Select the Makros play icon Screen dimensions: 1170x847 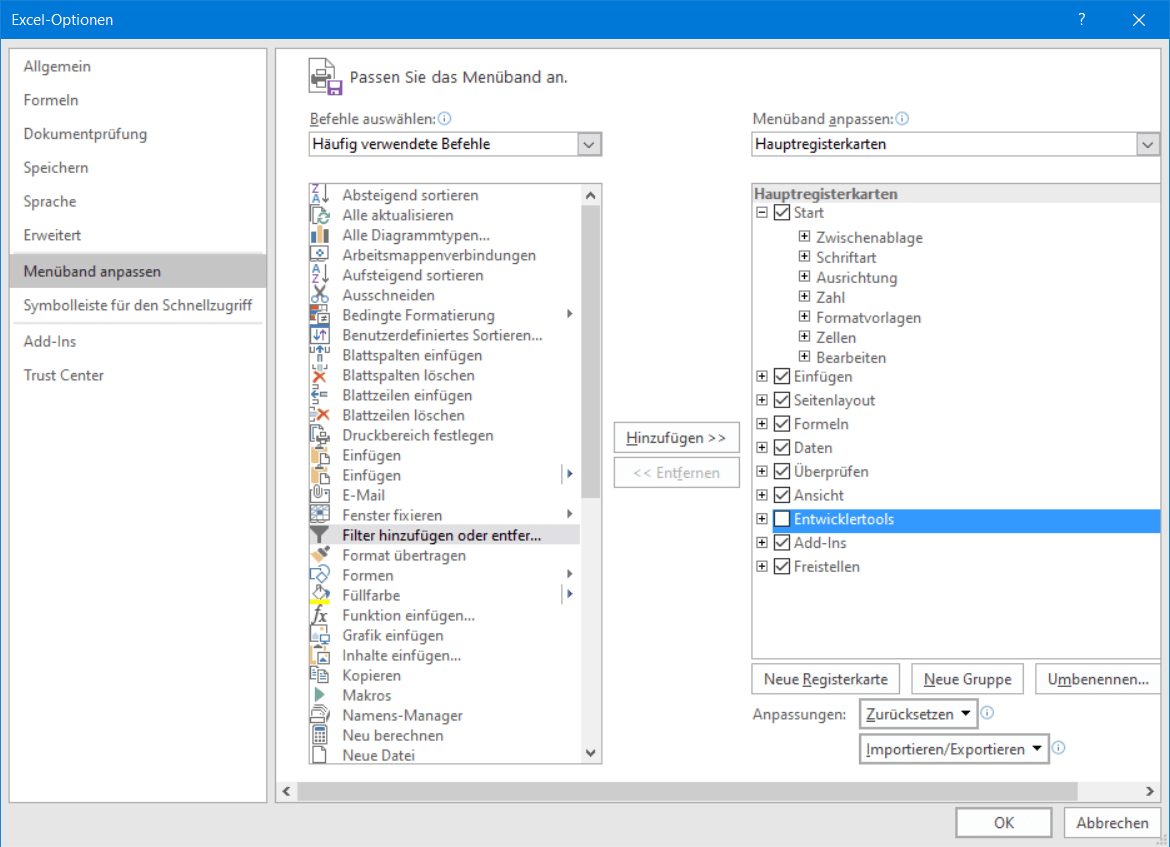(320, 695)
